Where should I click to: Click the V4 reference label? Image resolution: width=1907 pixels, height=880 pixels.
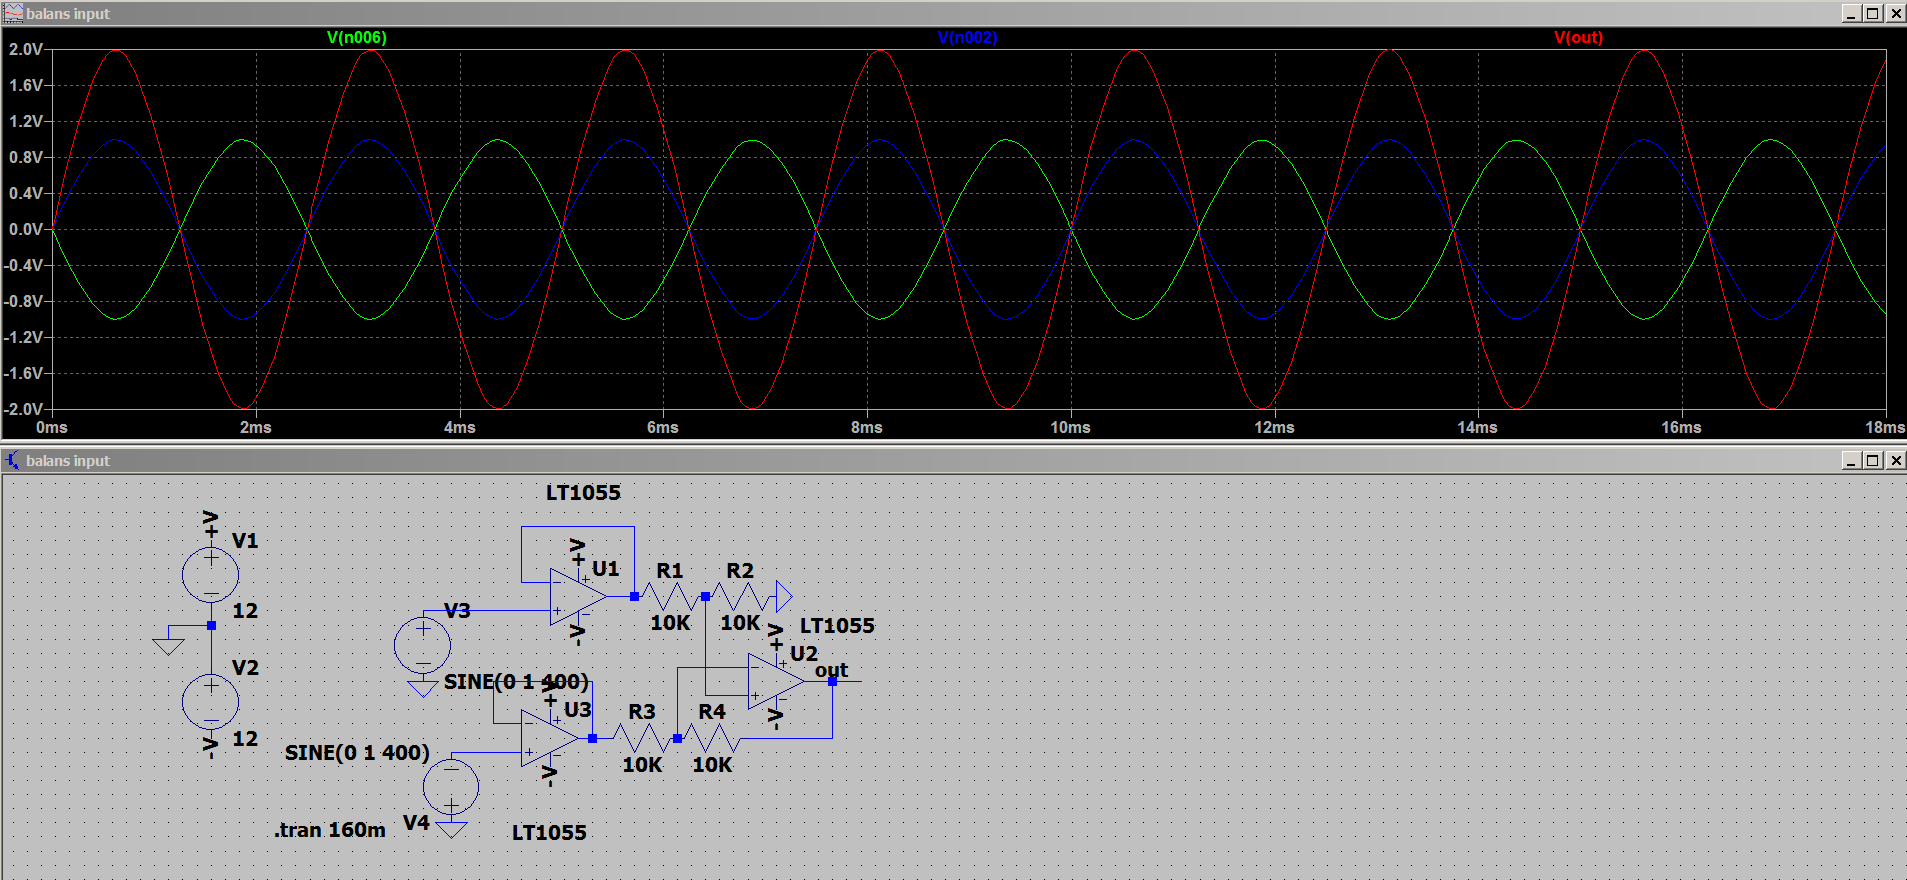(416, 822)
